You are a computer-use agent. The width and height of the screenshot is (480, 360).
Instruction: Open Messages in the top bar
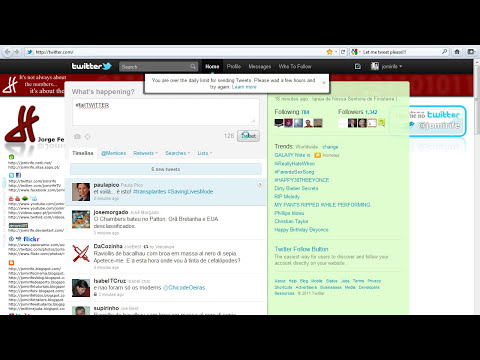click(x=260, y=66)
